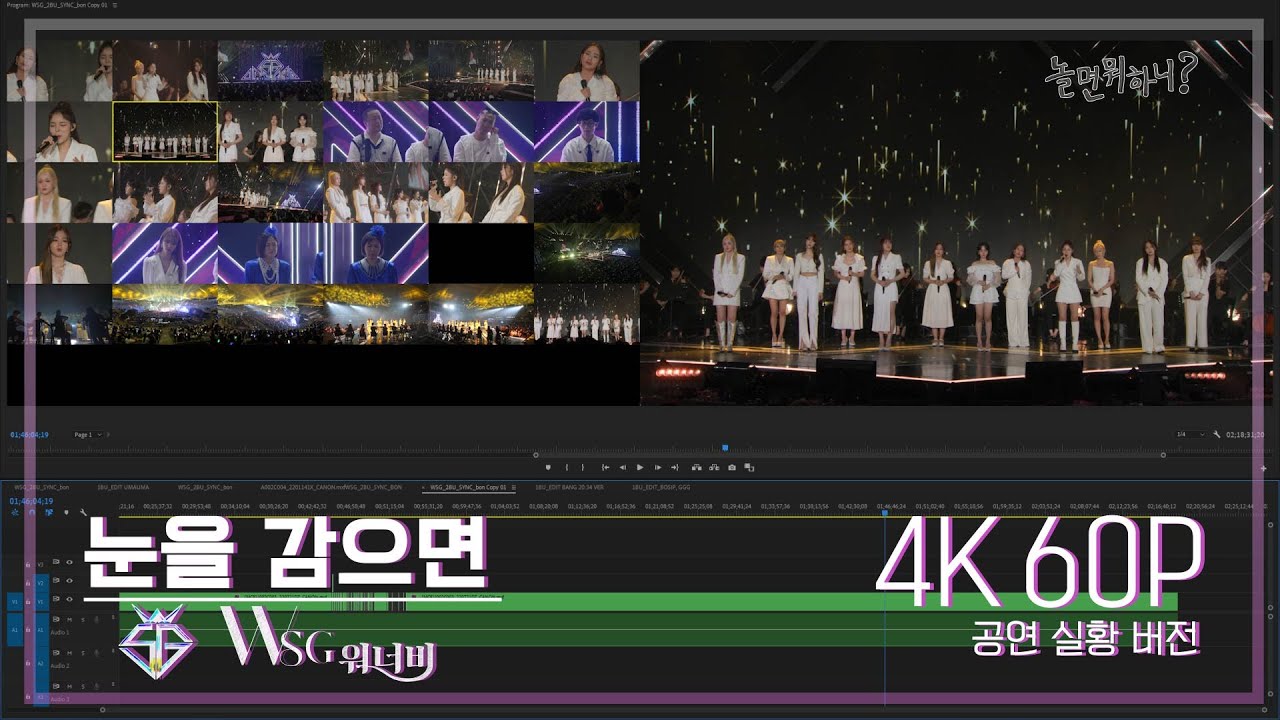Toggle sync lock on track V2
This screenshot has height=720, width=1280.
click(56, 581)
